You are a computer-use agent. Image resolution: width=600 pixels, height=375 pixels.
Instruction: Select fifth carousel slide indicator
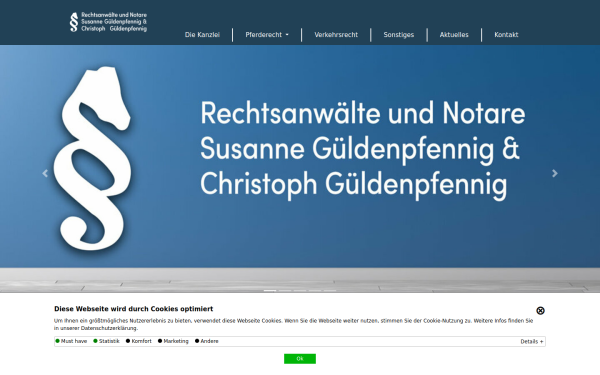coord(330,290)
